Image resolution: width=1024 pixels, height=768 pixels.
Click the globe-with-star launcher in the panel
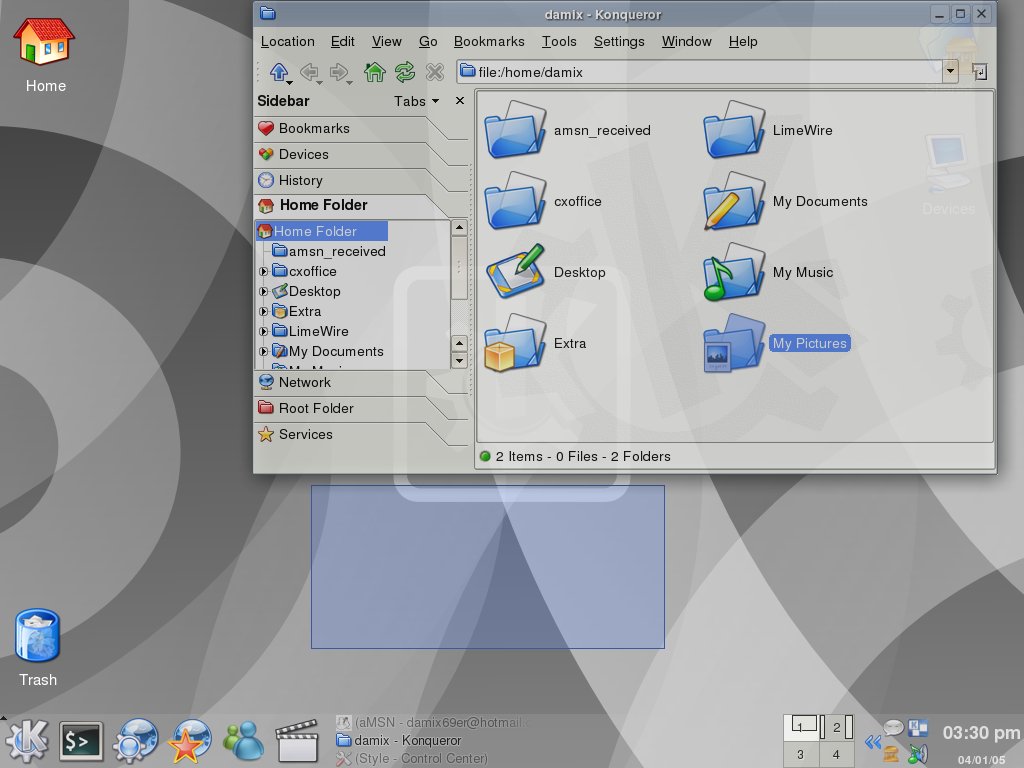pyautogui.click(x=190, y=741)
